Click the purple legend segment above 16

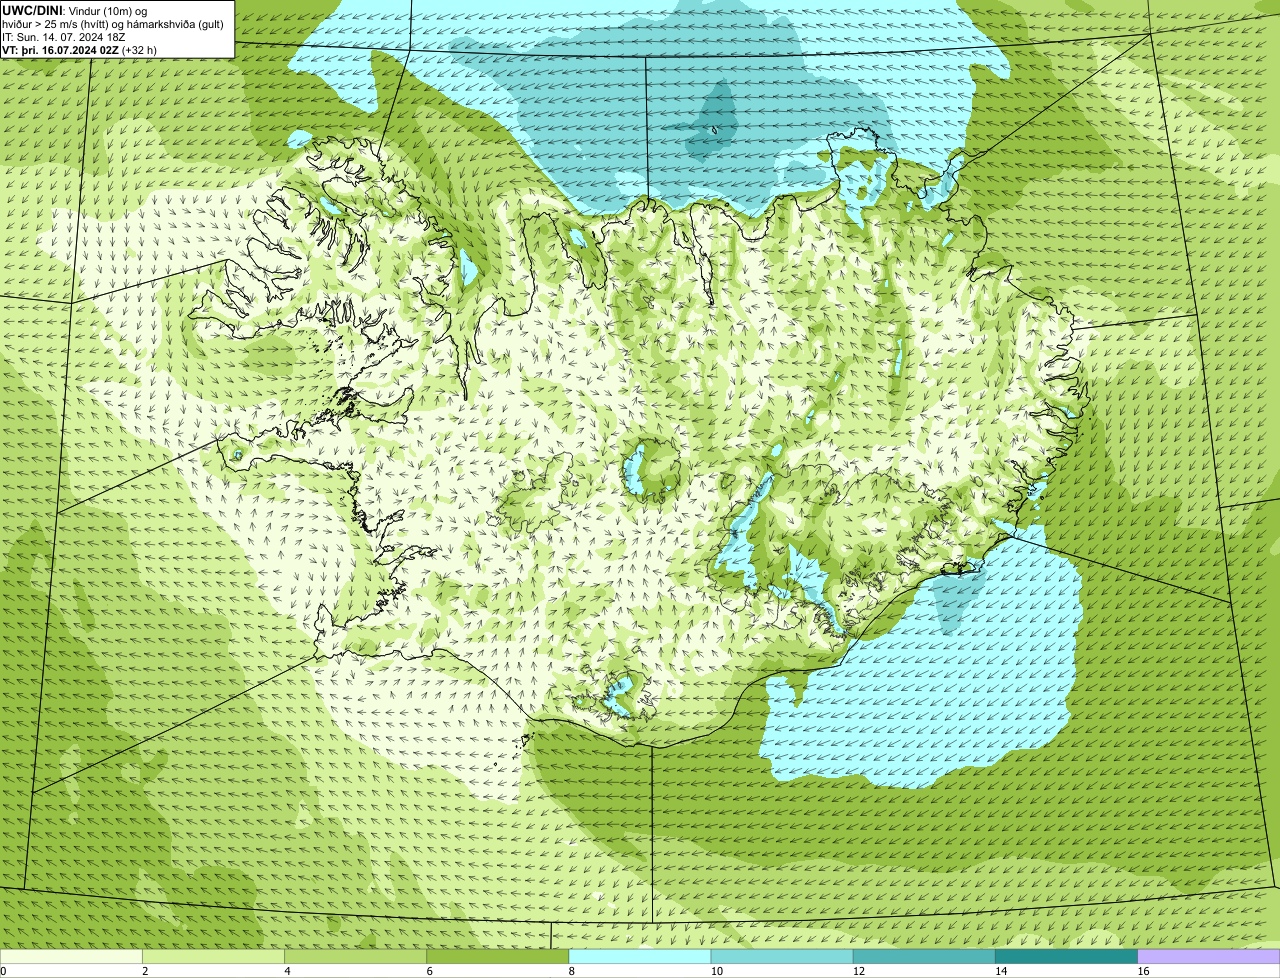(x=1209, y=956)
